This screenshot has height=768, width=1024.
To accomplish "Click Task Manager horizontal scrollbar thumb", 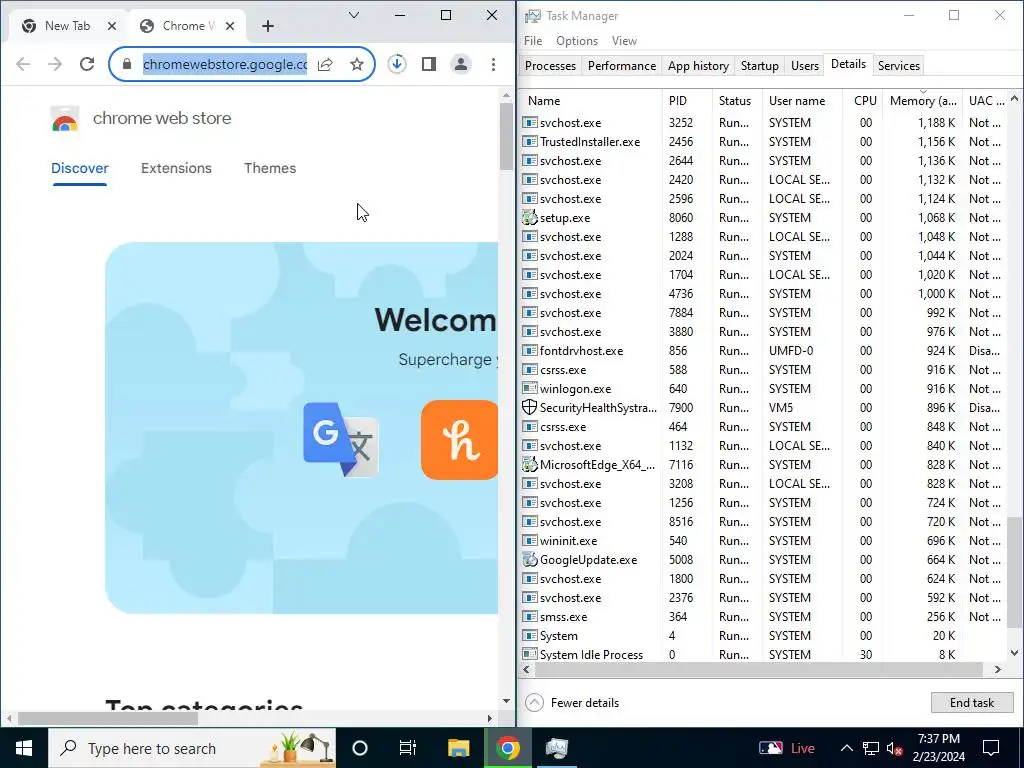I will point(759,669).
